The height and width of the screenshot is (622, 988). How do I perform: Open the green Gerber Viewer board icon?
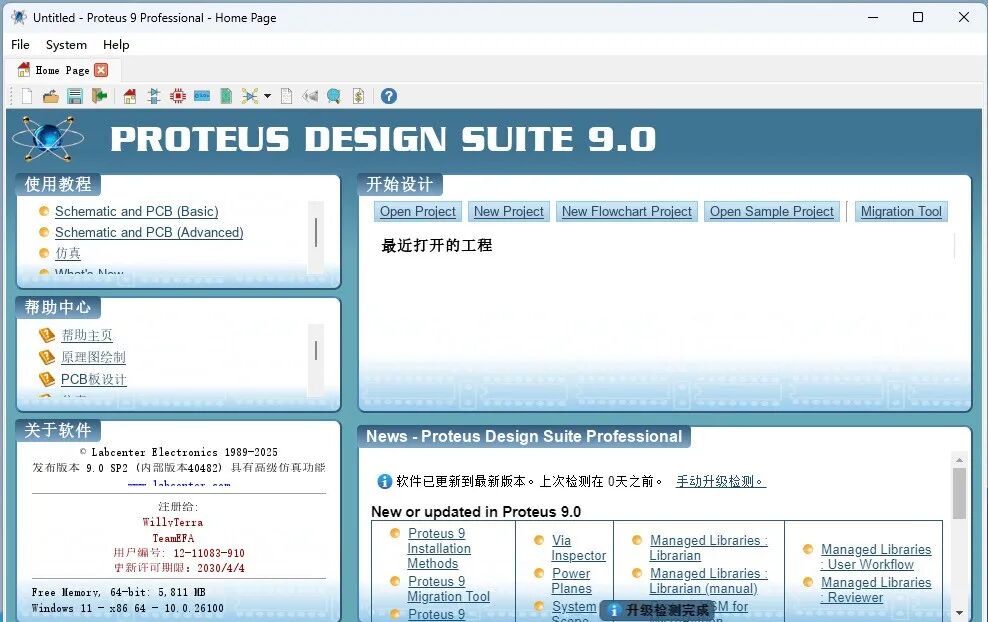tap(226, 96)
